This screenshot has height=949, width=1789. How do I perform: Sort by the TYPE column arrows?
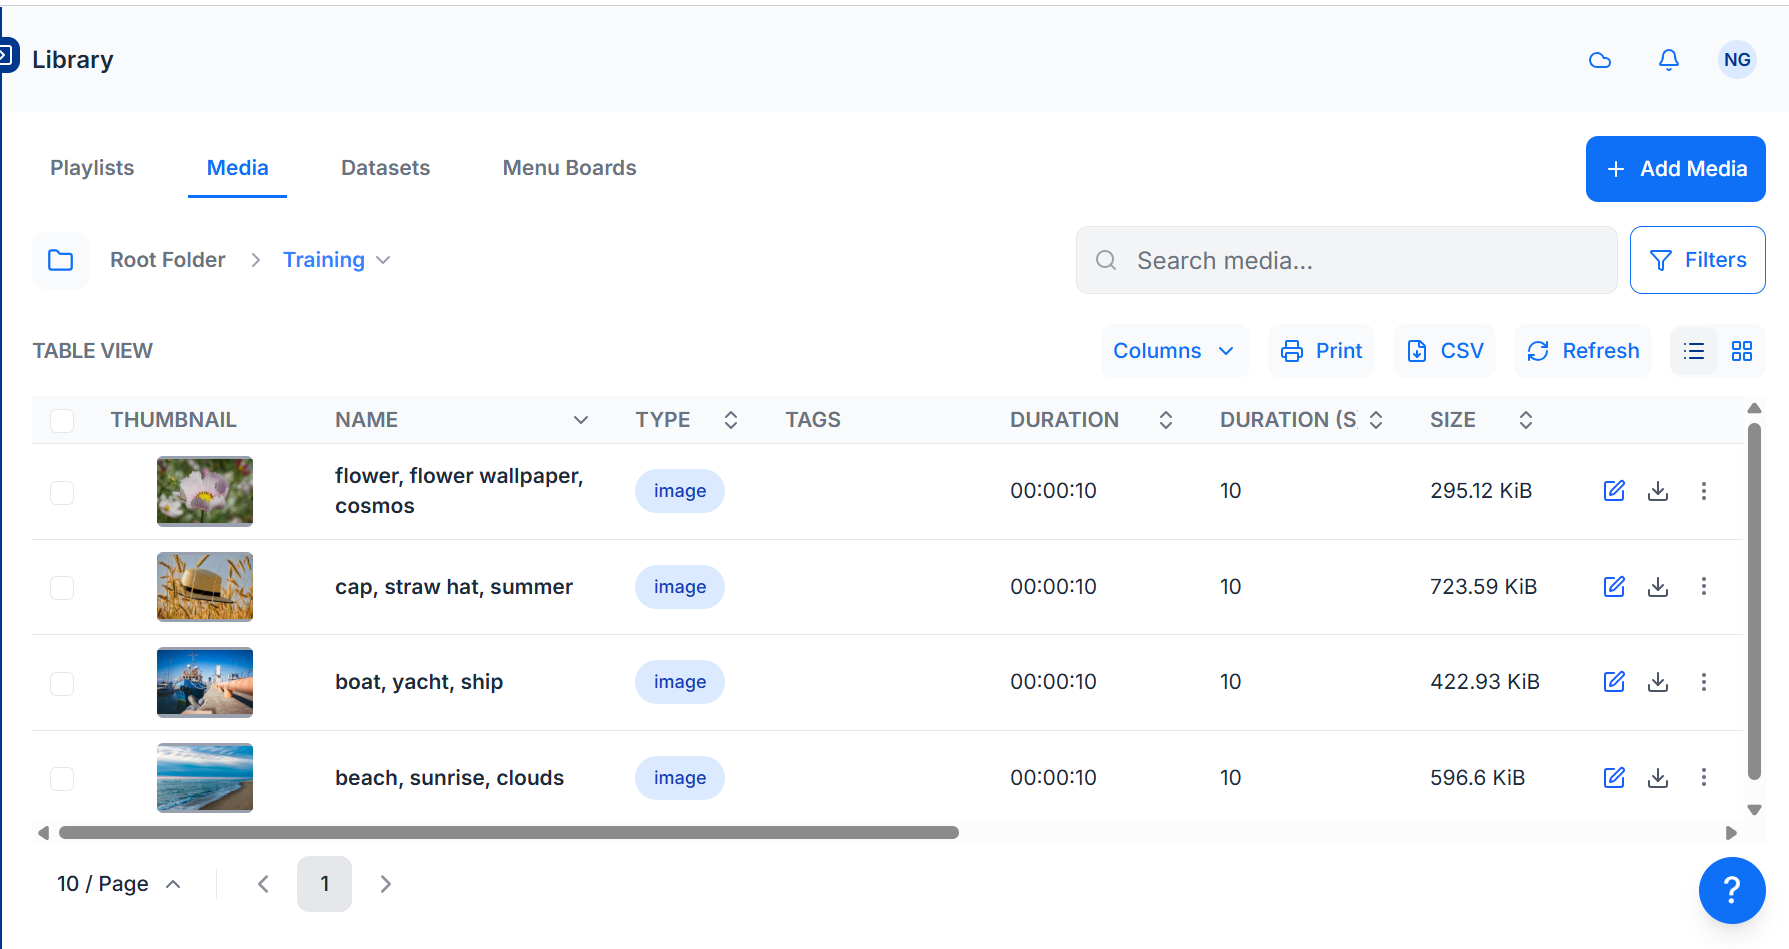point(731,420)
